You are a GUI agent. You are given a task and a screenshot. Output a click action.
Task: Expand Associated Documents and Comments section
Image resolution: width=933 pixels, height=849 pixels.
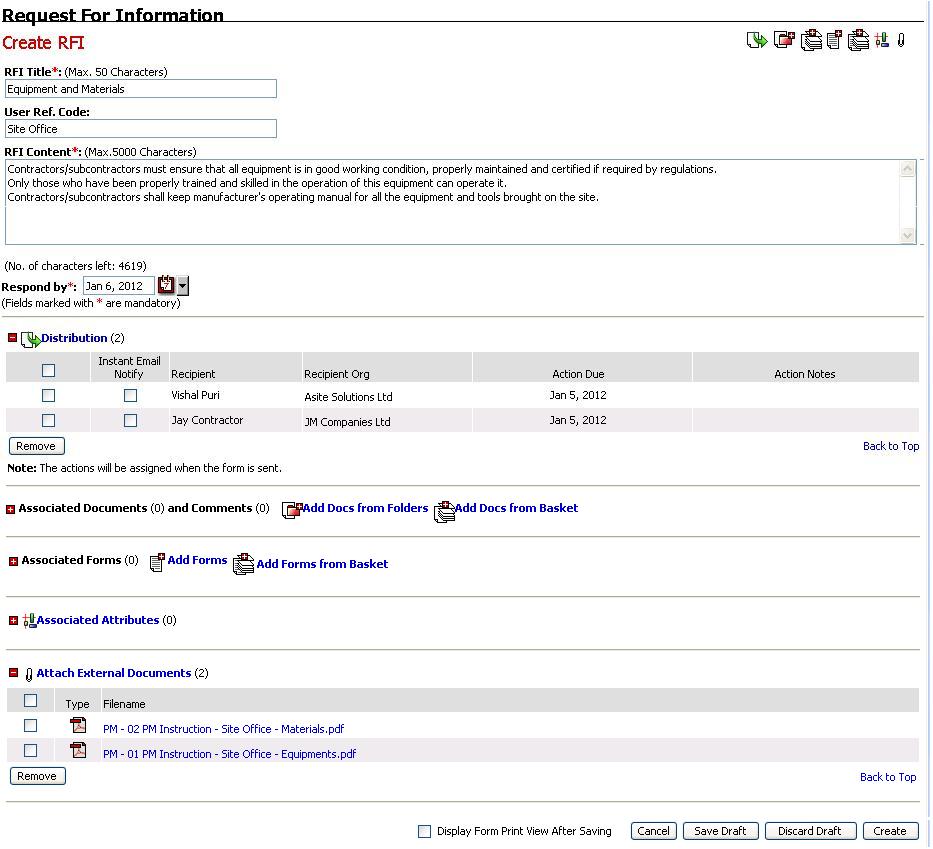coord(11,509)
